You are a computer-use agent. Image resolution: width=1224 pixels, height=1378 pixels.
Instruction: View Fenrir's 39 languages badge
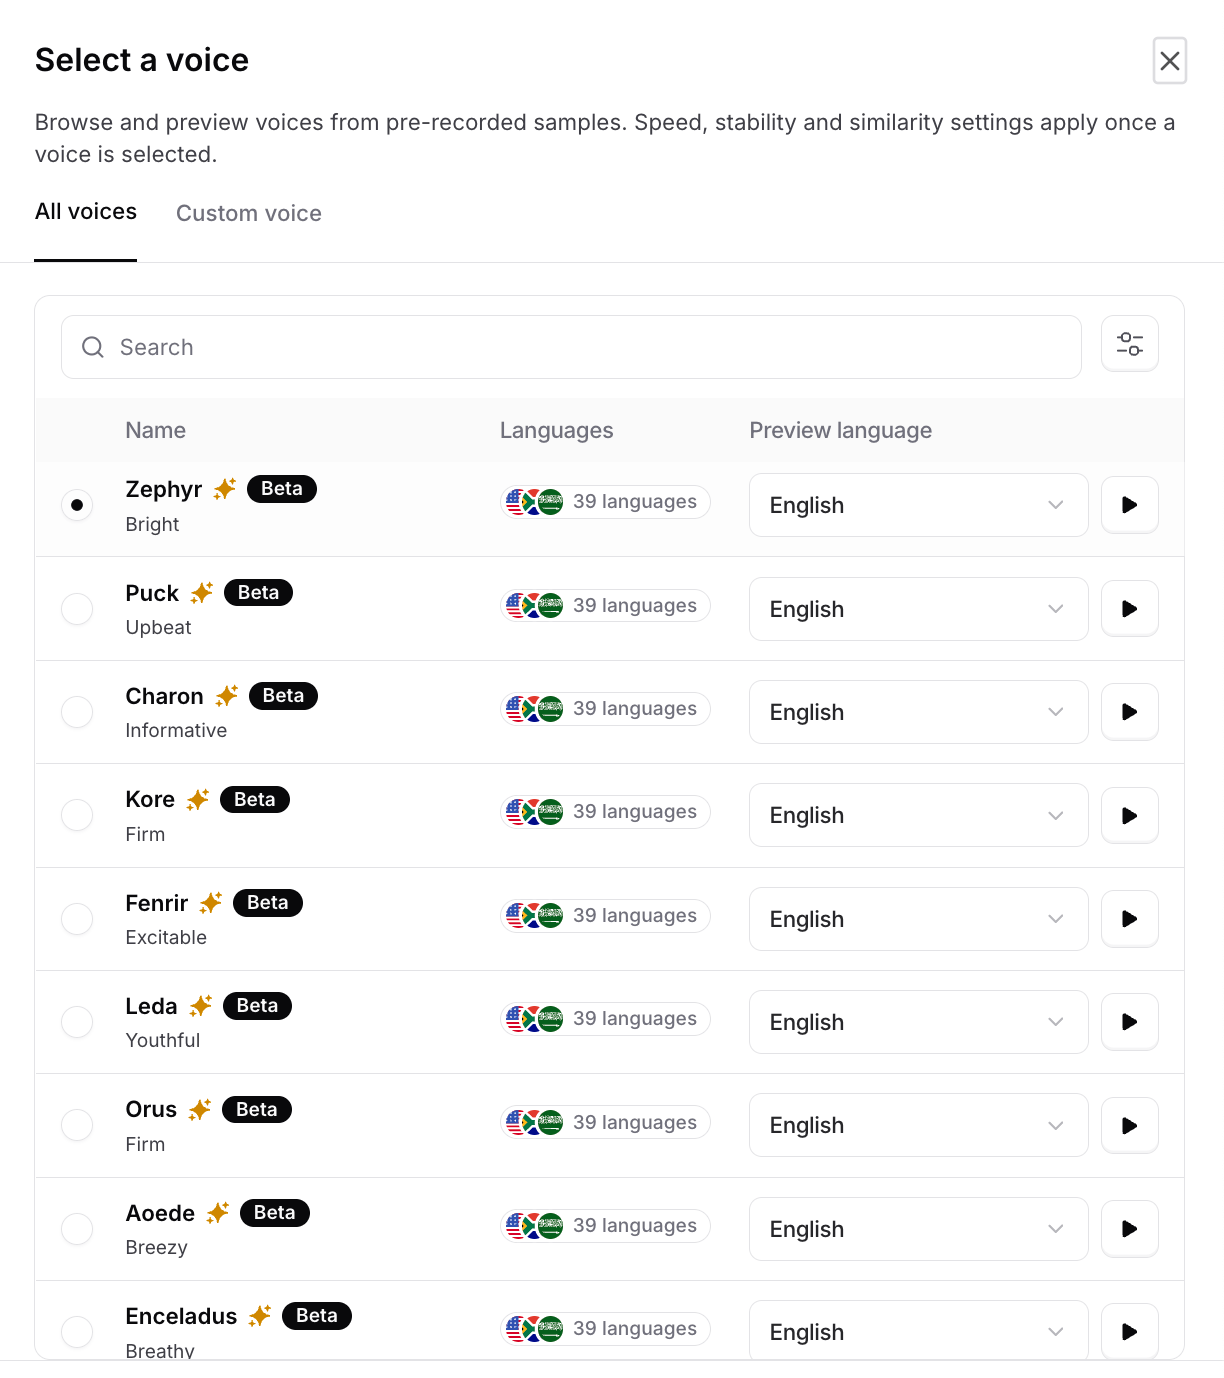click(x=605, y=915)
